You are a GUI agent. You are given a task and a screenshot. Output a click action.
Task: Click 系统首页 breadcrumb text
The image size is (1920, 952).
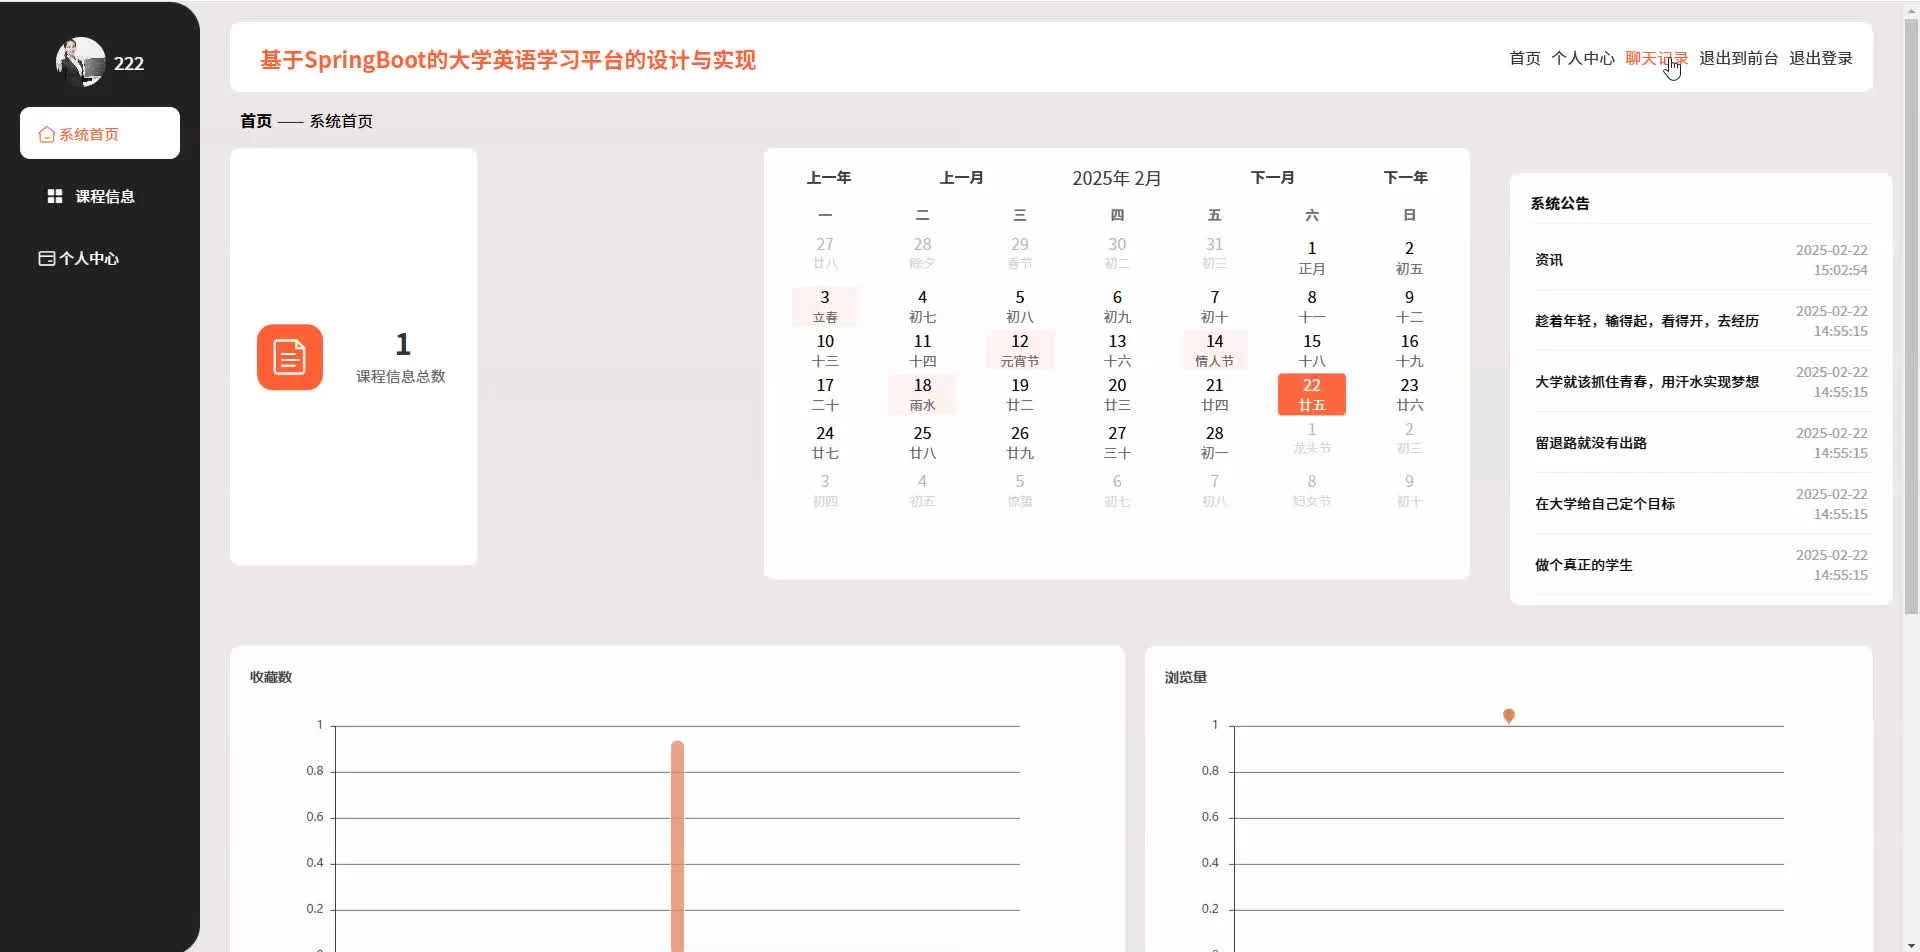coord(341,121)
